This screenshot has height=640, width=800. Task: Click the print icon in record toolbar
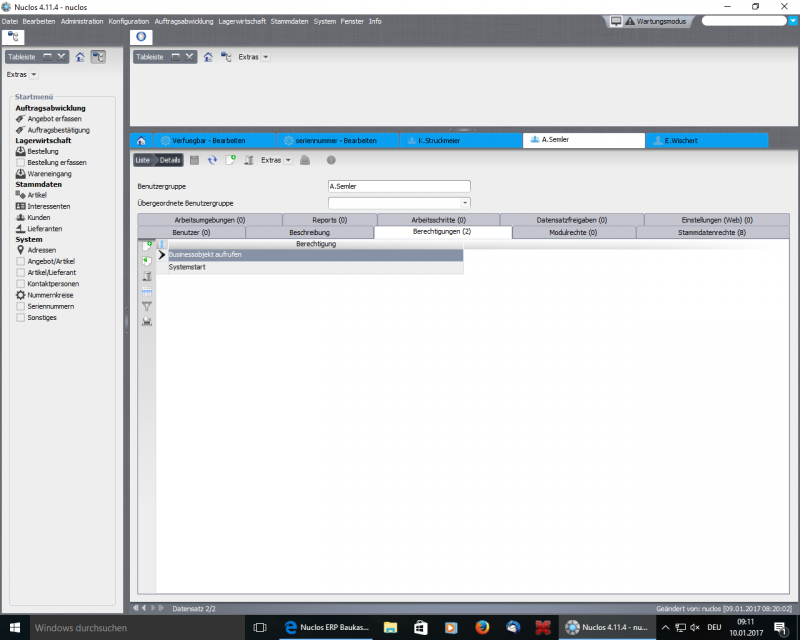[305, 160]
